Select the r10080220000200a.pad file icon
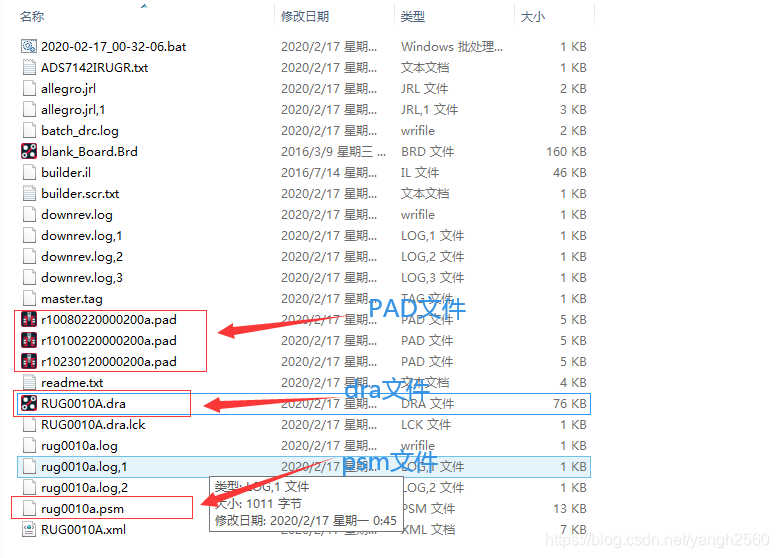The image size is (779, 558). coord(29,320)
